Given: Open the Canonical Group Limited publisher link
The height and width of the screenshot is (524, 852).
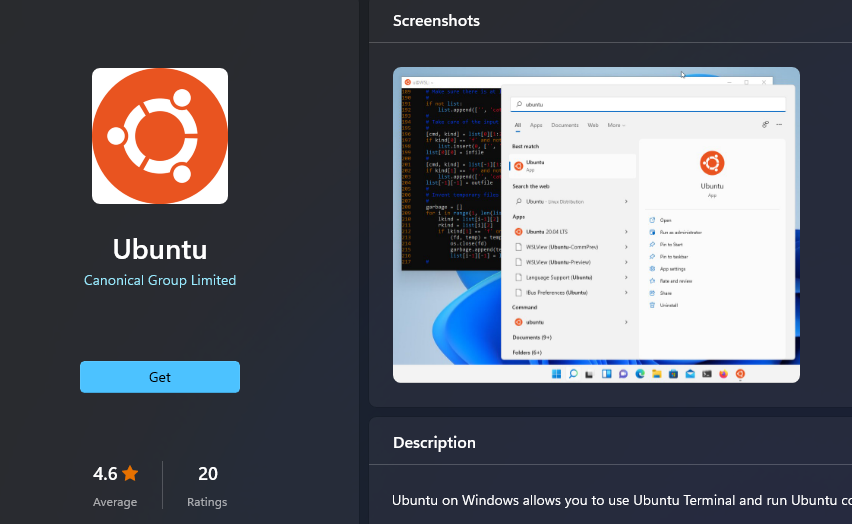Looking at the screenshot, I should 160,280.
